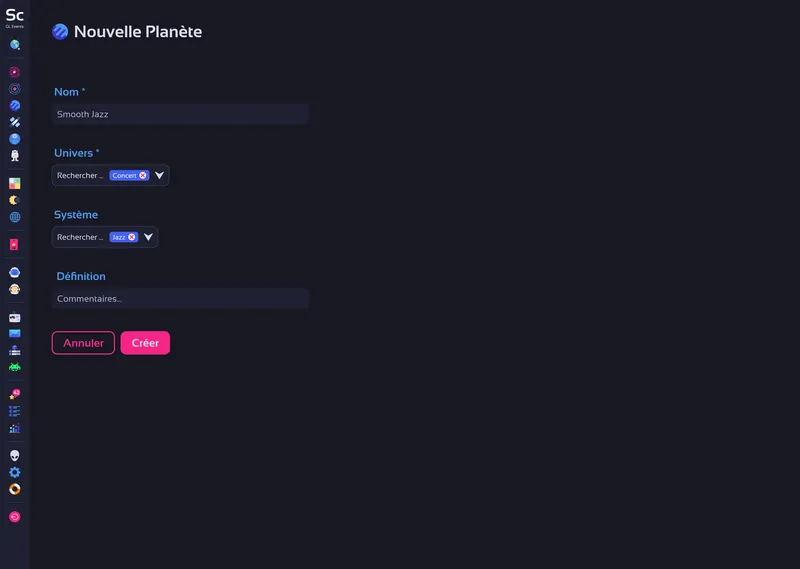The height and width of the screenshot is (569, 800).
Task: Click the Définition comments field
Action: point(180,299)
